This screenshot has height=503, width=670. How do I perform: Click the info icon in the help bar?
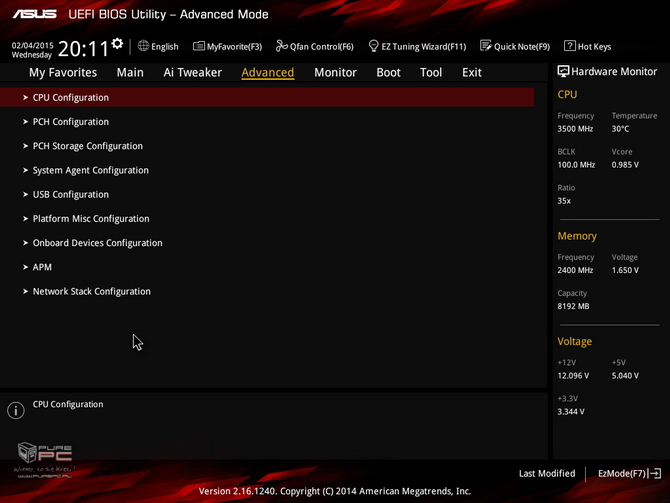(16, 411)
